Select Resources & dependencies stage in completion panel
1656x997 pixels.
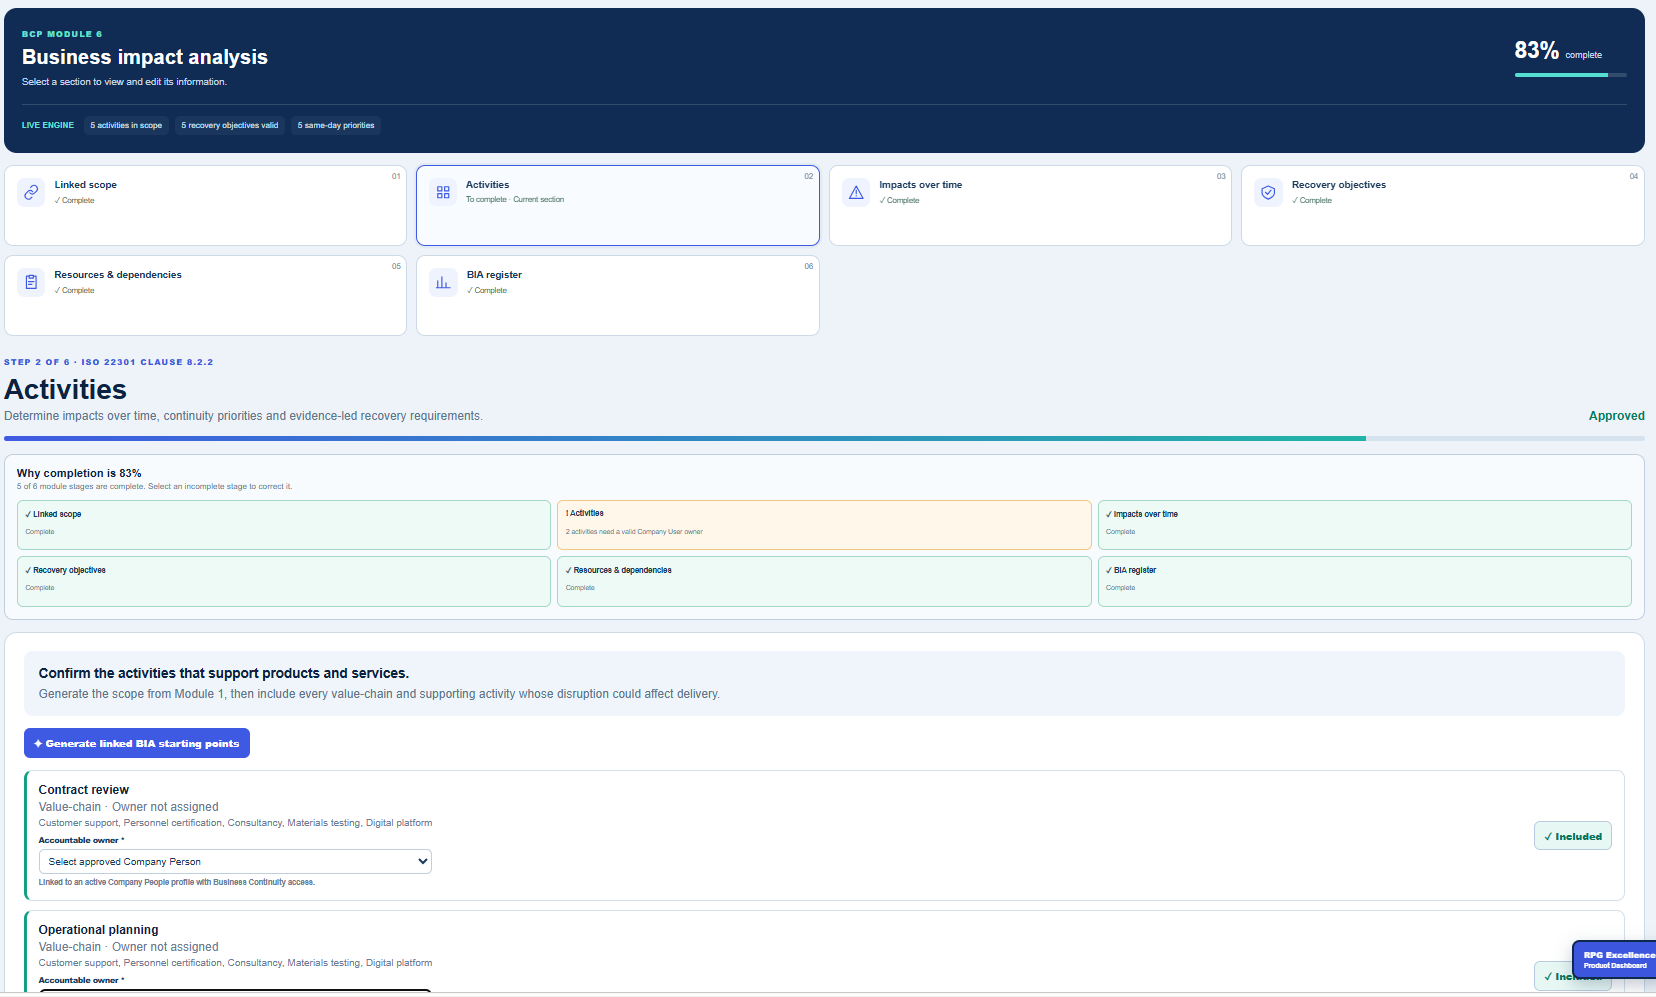824,581
